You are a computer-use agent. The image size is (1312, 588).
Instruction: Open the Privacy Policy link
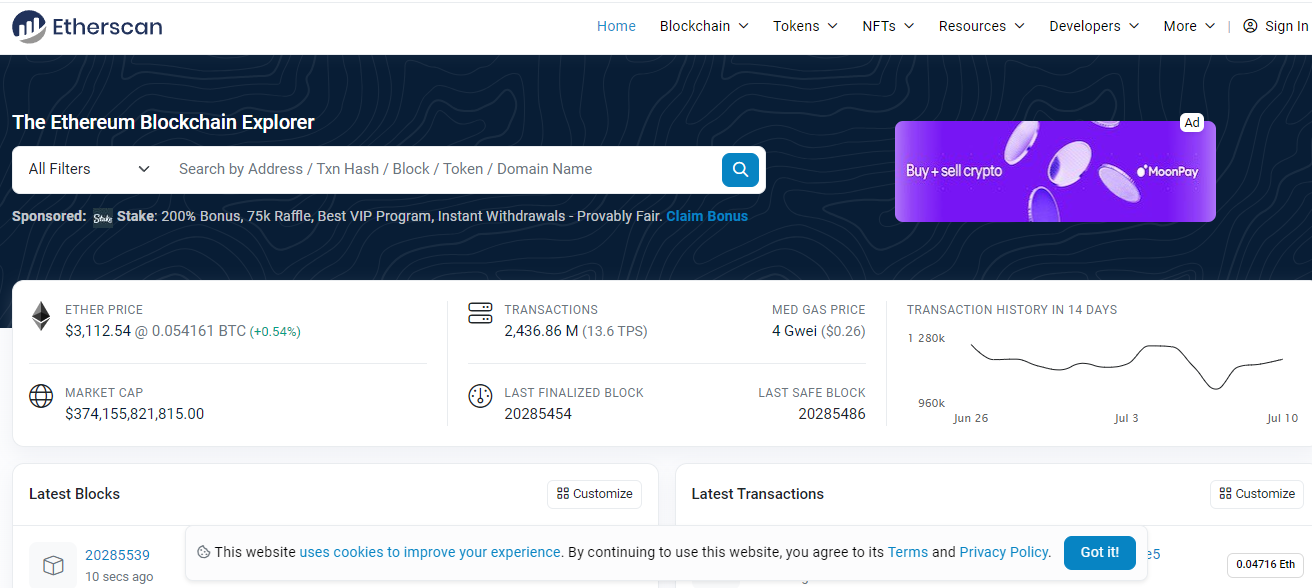pyautogui.click(x=1003, y=551)
